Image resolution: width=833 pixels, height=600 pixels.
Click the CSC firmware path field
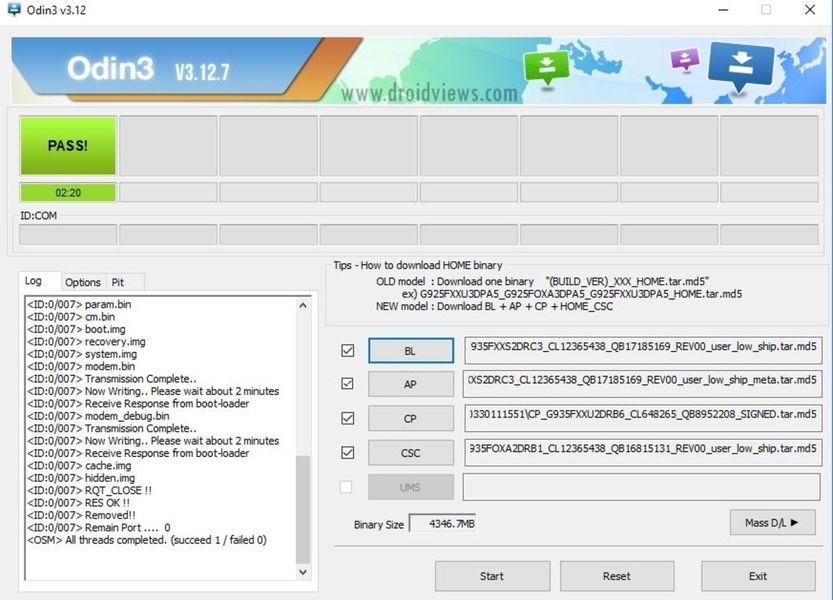[x=643, y=452]
